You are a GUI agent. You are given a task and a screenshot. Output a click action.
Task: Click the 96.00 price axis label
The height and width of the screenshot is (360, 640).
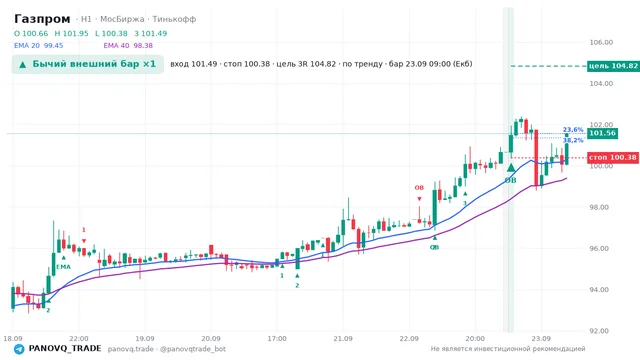coord(598,249)
